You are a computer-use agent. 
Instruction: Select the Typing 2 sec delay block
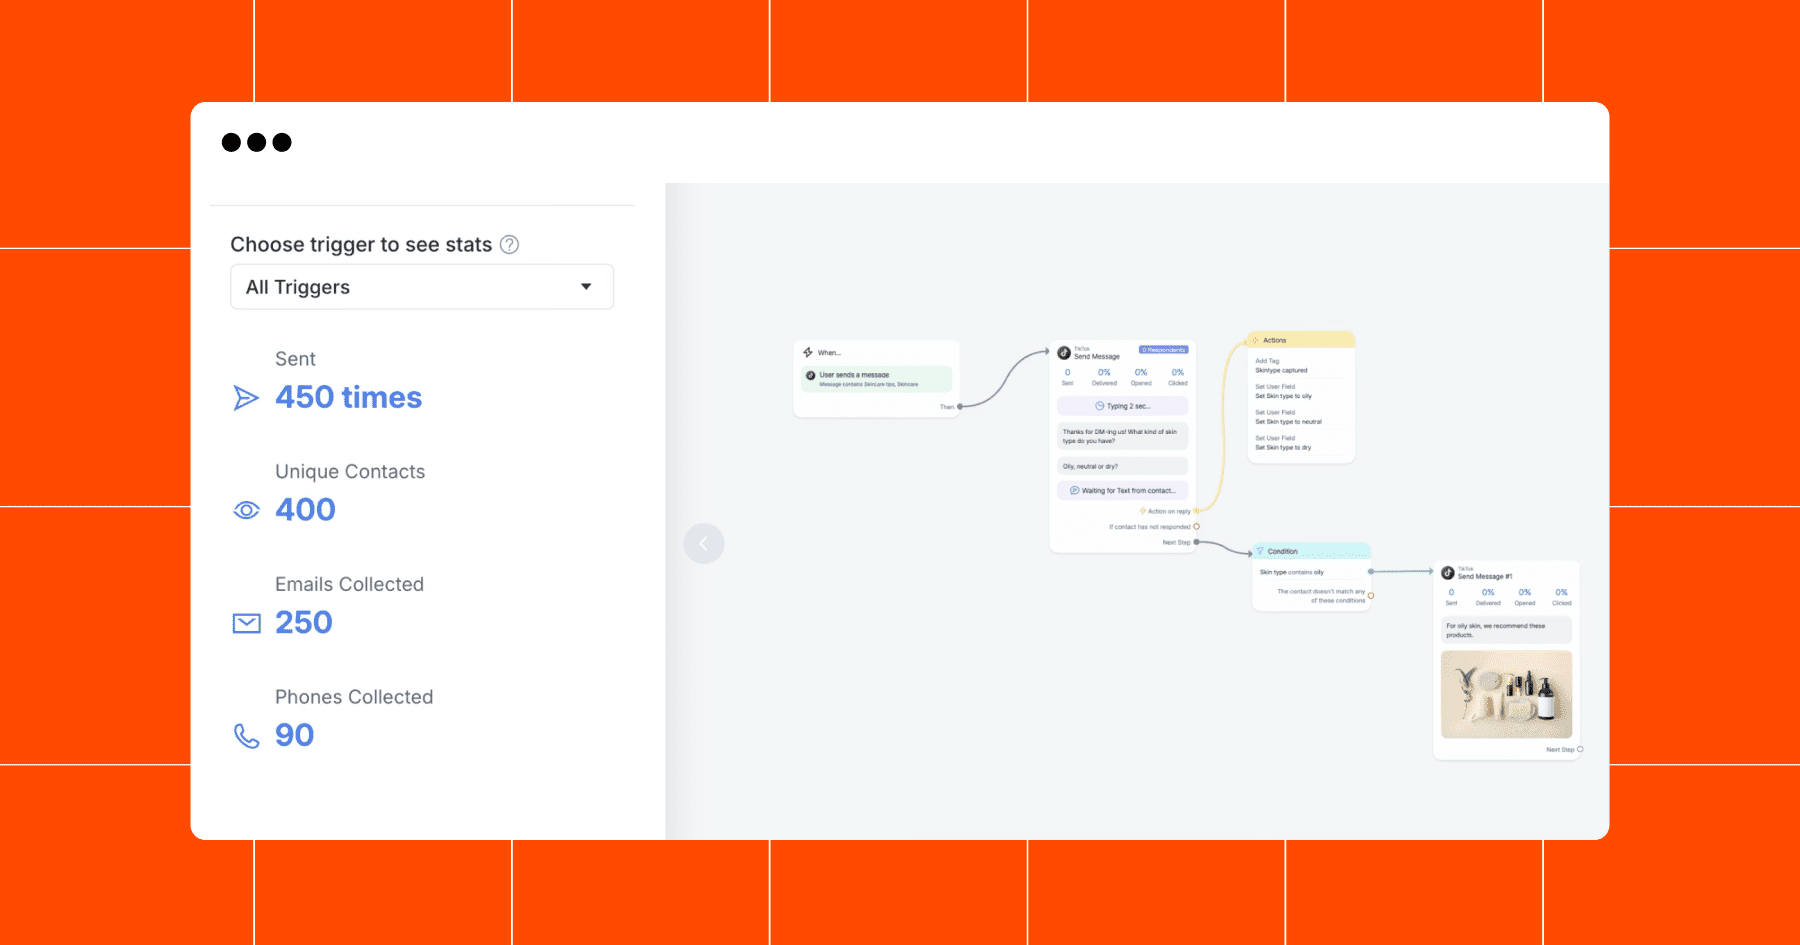point(1123,406)
